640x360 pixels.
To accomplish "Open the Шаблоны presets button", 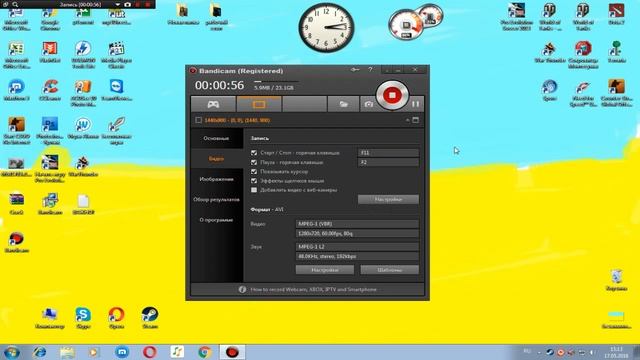I will 389,270.
